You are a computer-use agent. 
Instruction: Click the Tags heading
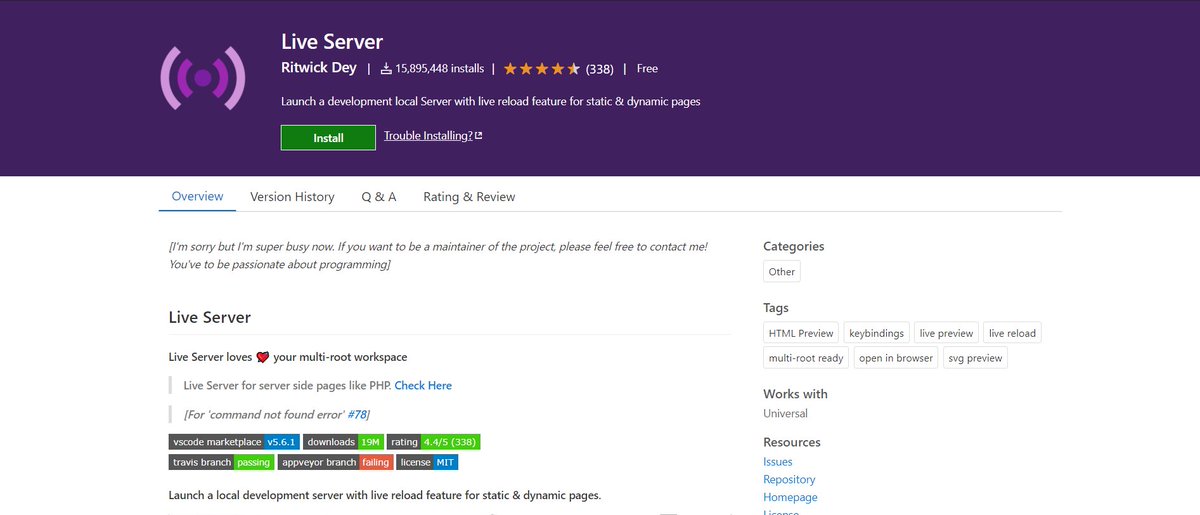[x=776, y=308]
